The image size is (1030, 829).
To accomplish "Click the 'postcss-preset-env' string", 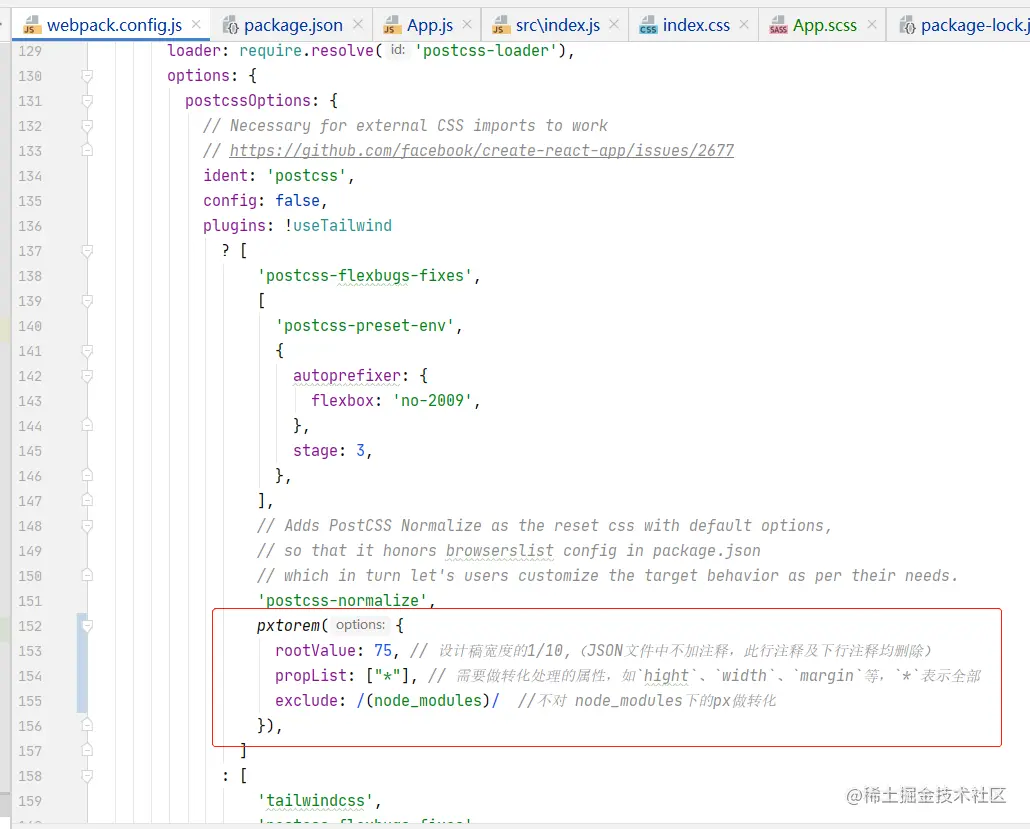I will pyautogui.click(x=365, y=326).
